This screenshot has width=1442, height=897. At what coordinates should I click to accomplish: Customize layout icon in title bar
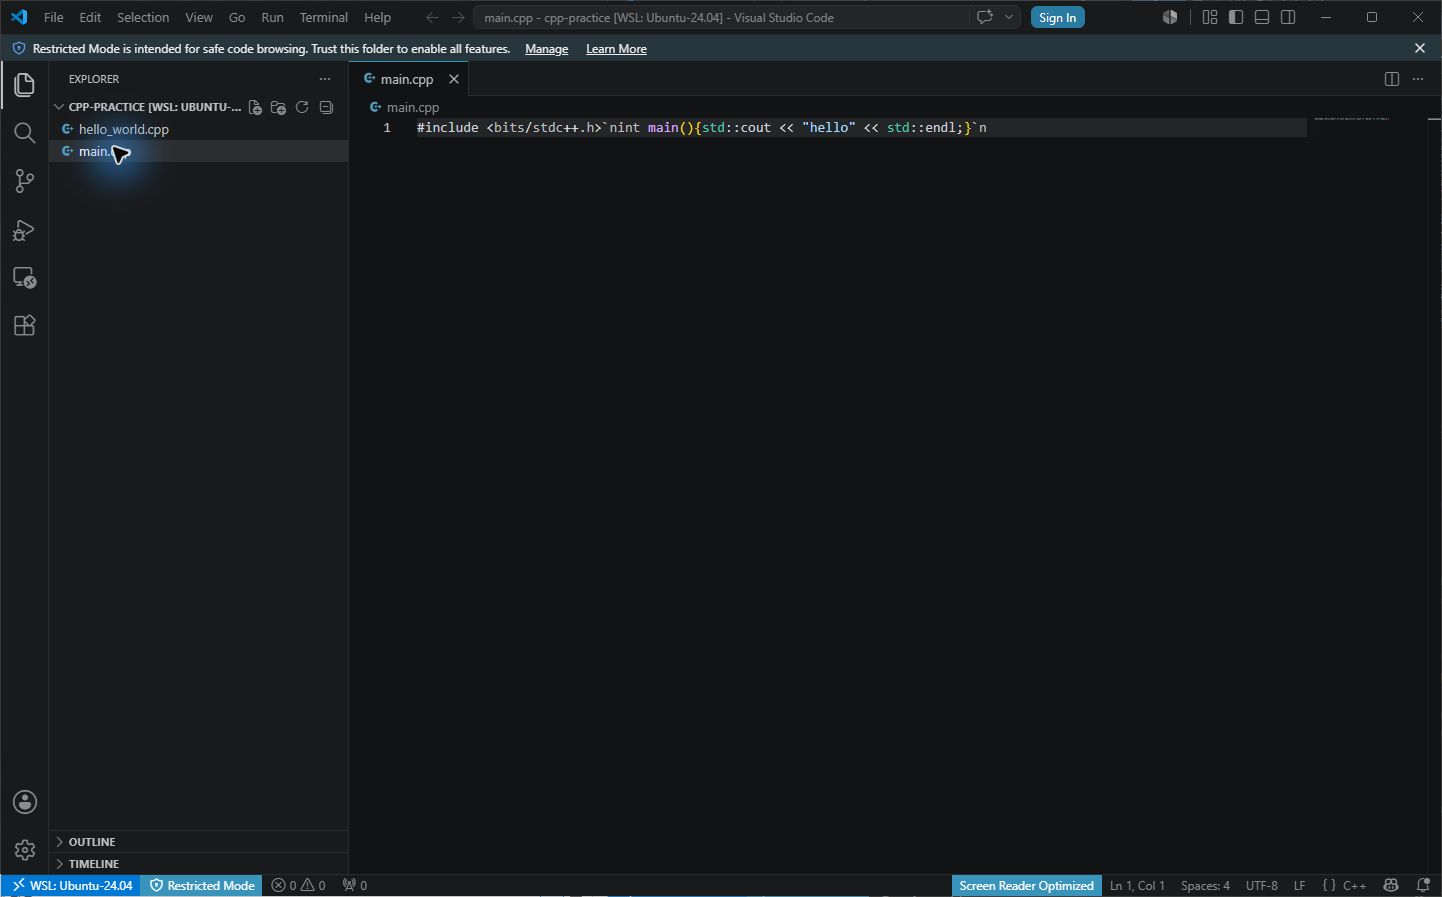[x=1210, y=17]
